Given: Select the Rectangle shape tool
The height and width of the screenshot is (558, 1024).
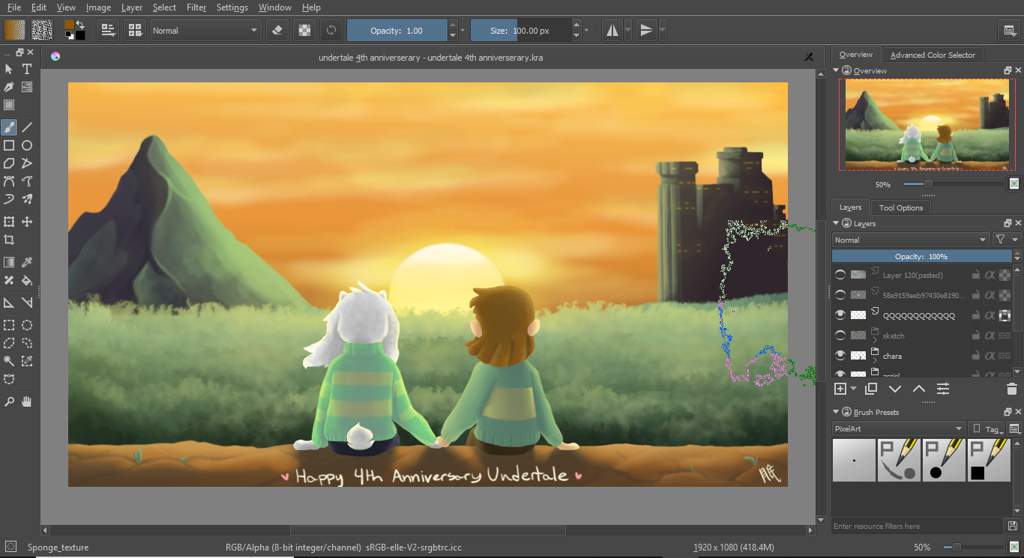Looking at the screenshot, I should point(9,146).
